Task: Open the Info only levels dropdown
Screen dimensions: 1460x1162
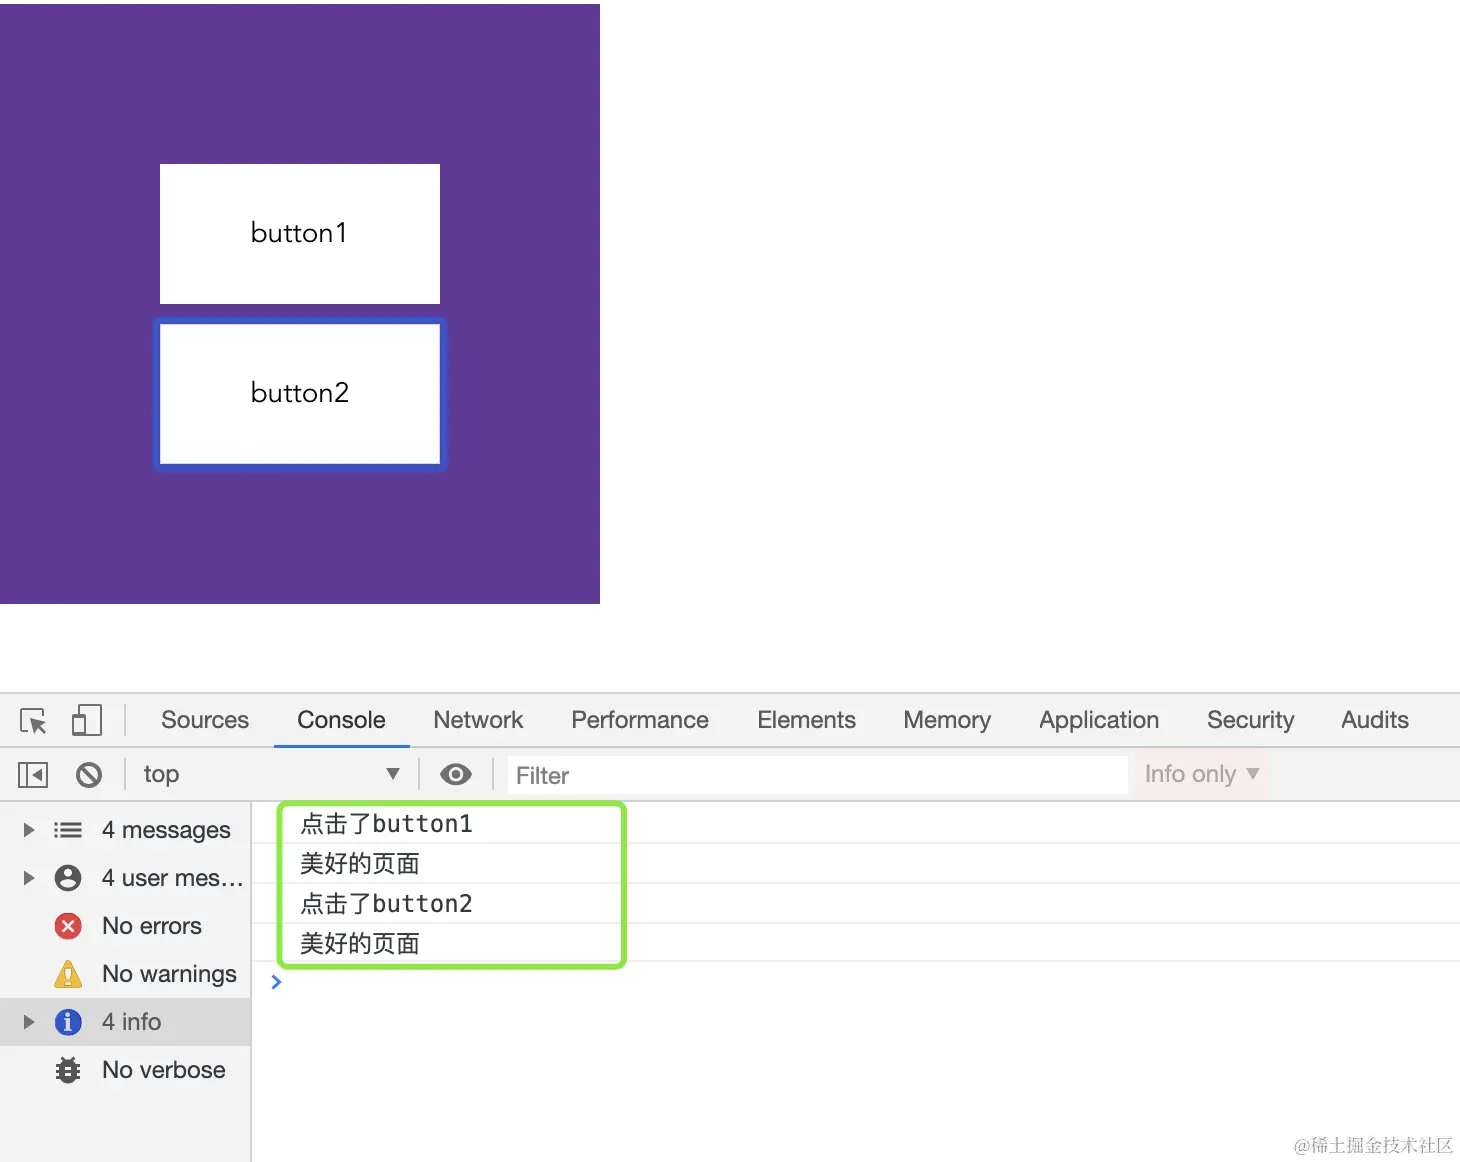Action: click(x=1201, y=775)
